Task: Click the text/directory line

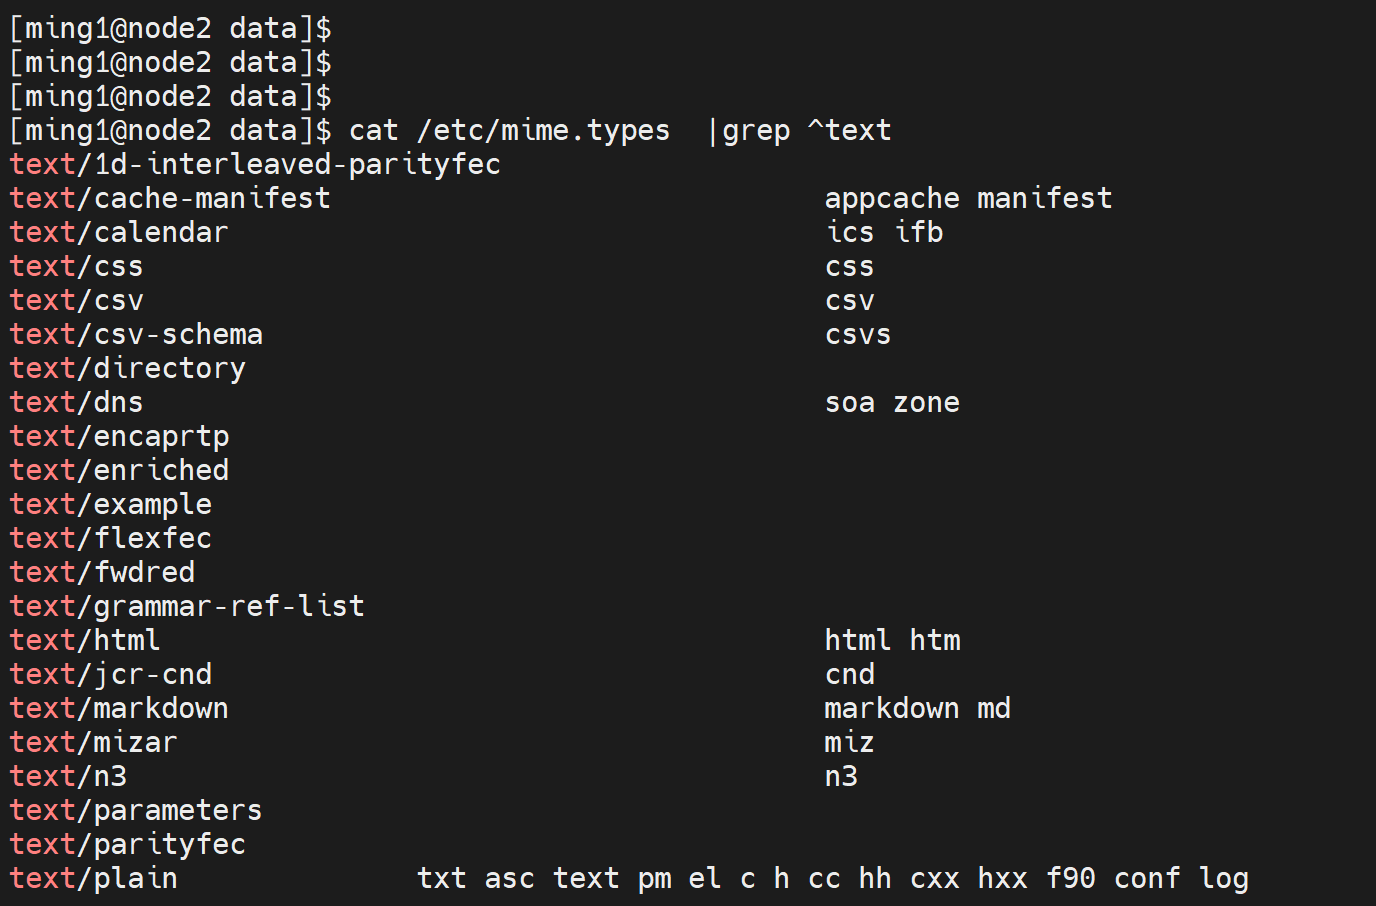Action: tap(127, 369)
